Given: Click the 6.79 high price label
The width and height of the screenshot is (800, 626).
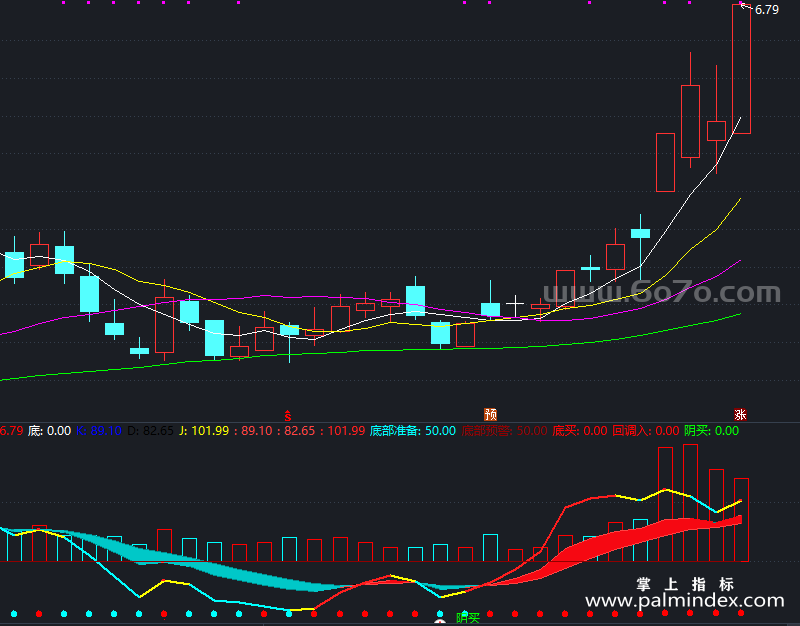Looking at the screenshot, I should (766, 10).
